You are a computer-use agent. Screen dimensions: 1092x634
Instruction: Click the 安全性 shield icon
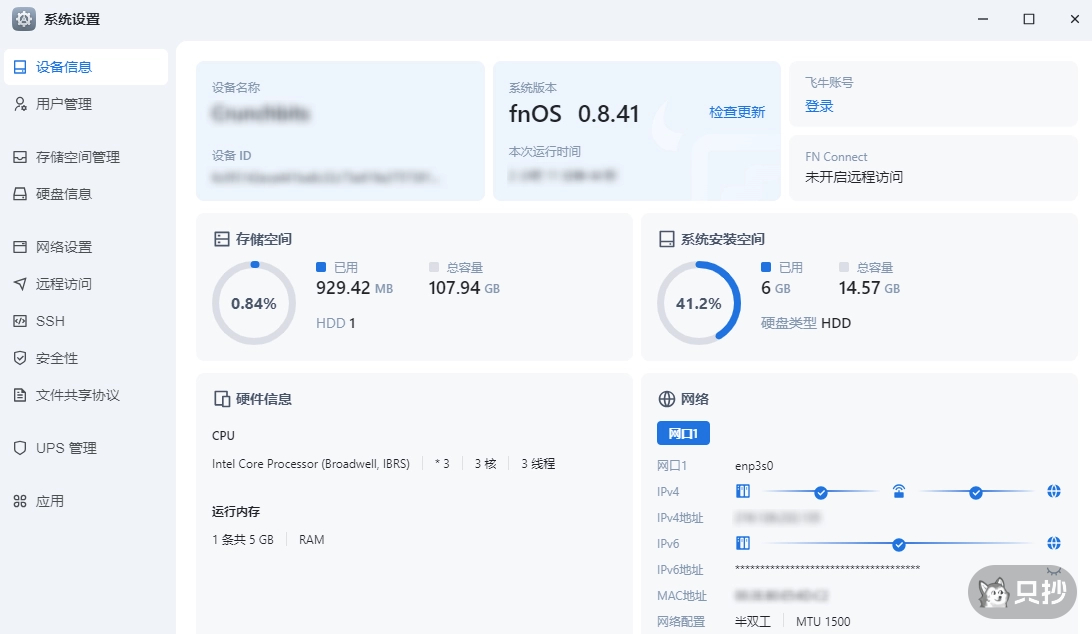click(x=20, y=358)
